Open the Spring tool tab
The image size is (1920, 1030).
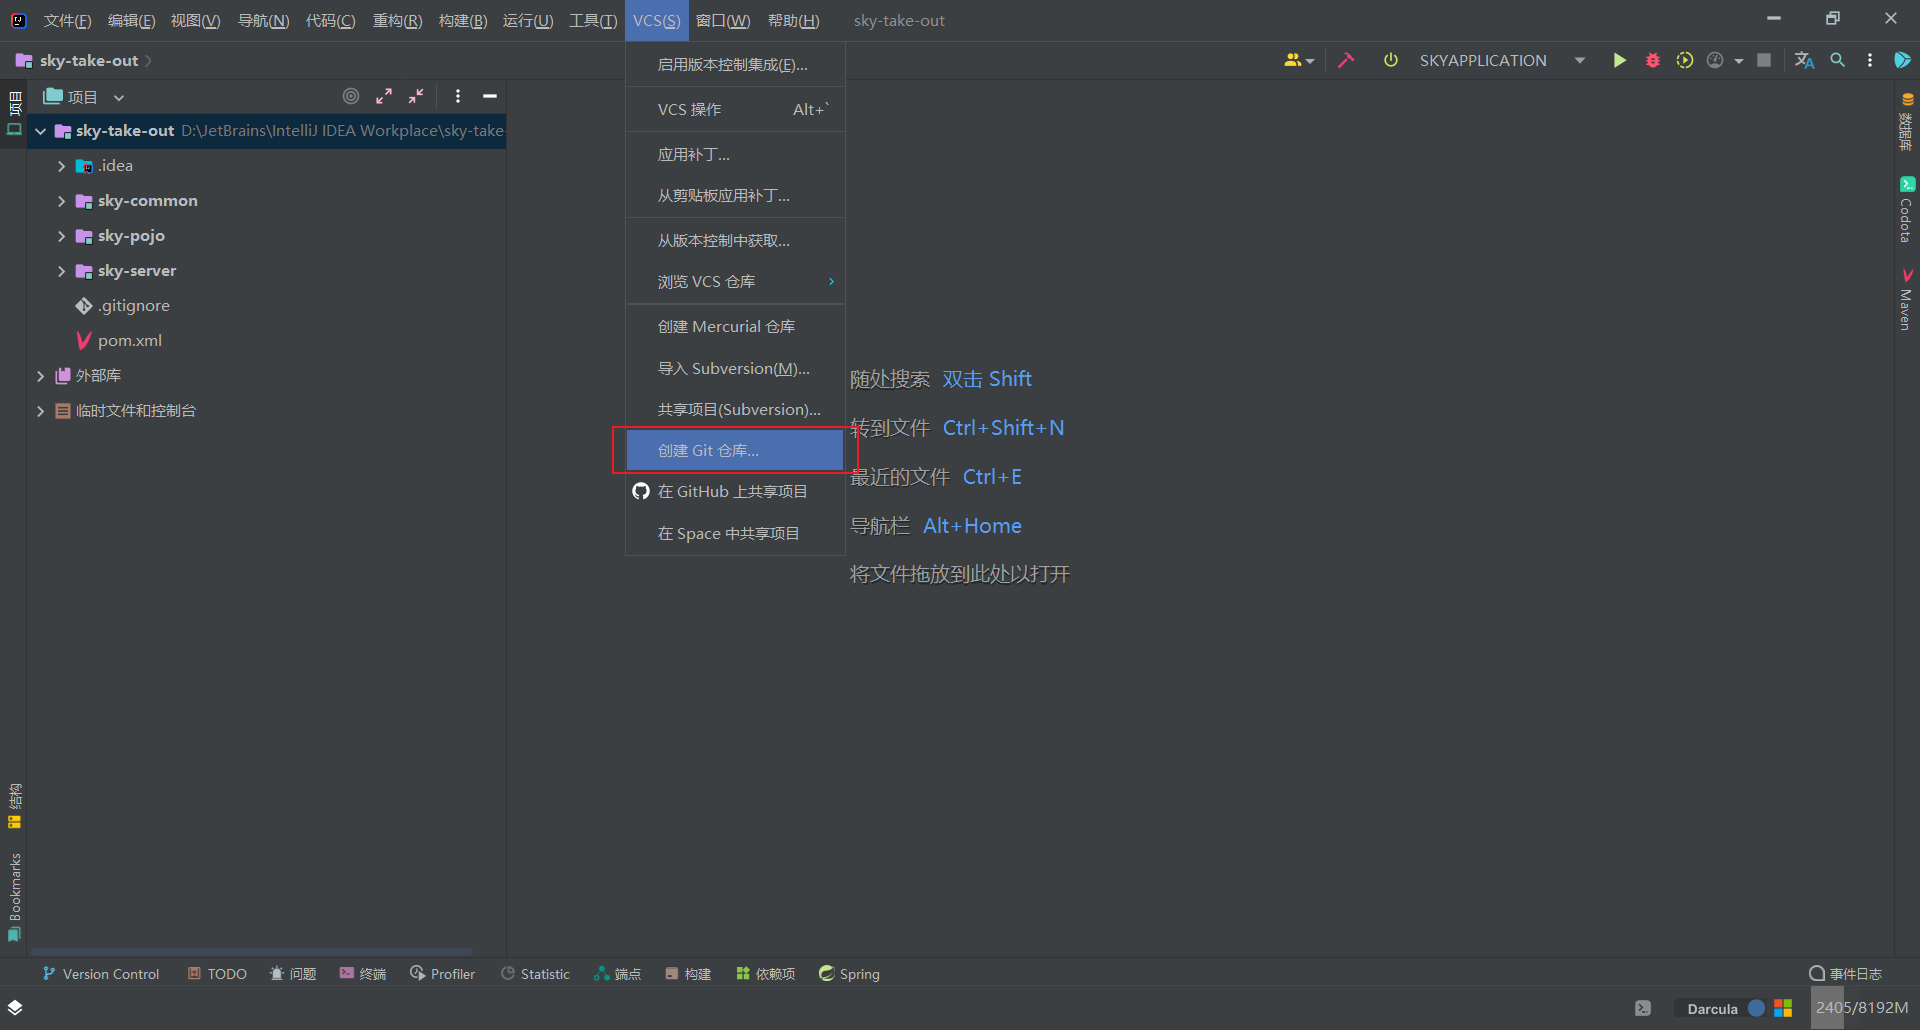point(849,974)
